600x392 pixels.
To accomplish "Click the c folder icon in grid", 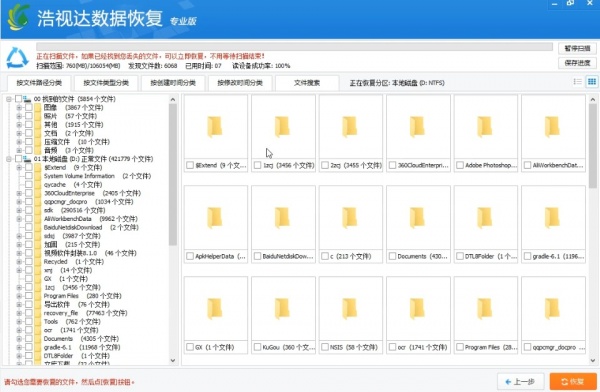I will tap(350, 217).
